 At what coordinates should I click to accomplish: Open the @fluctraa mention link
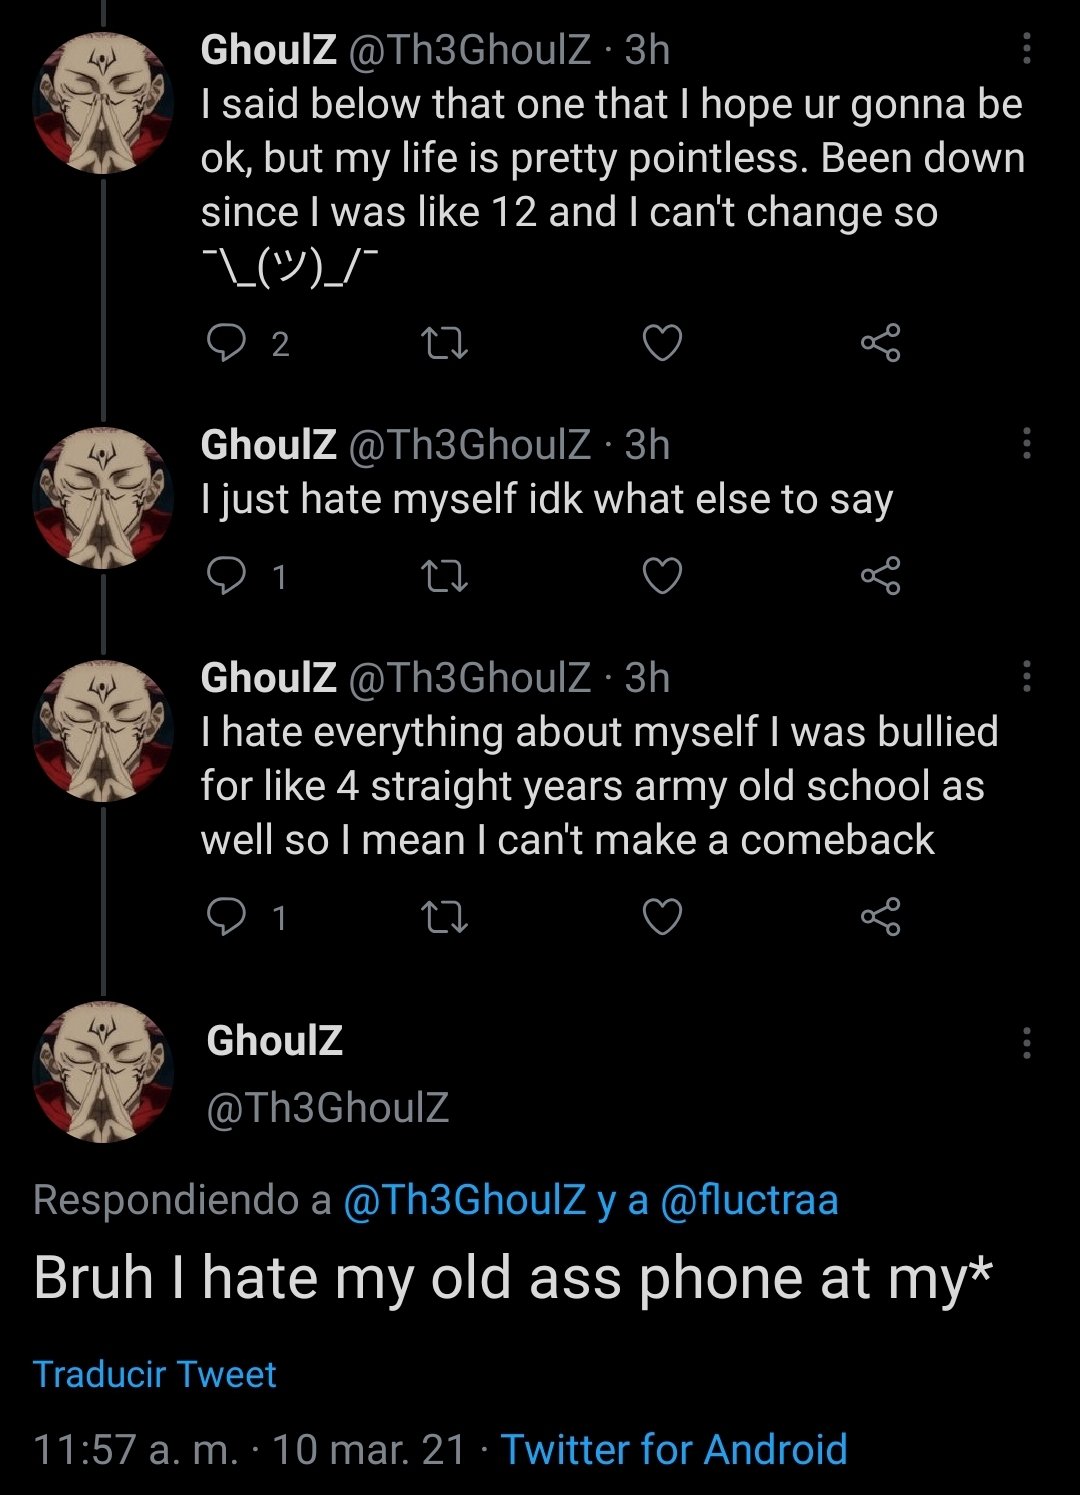pos(749,1199)
